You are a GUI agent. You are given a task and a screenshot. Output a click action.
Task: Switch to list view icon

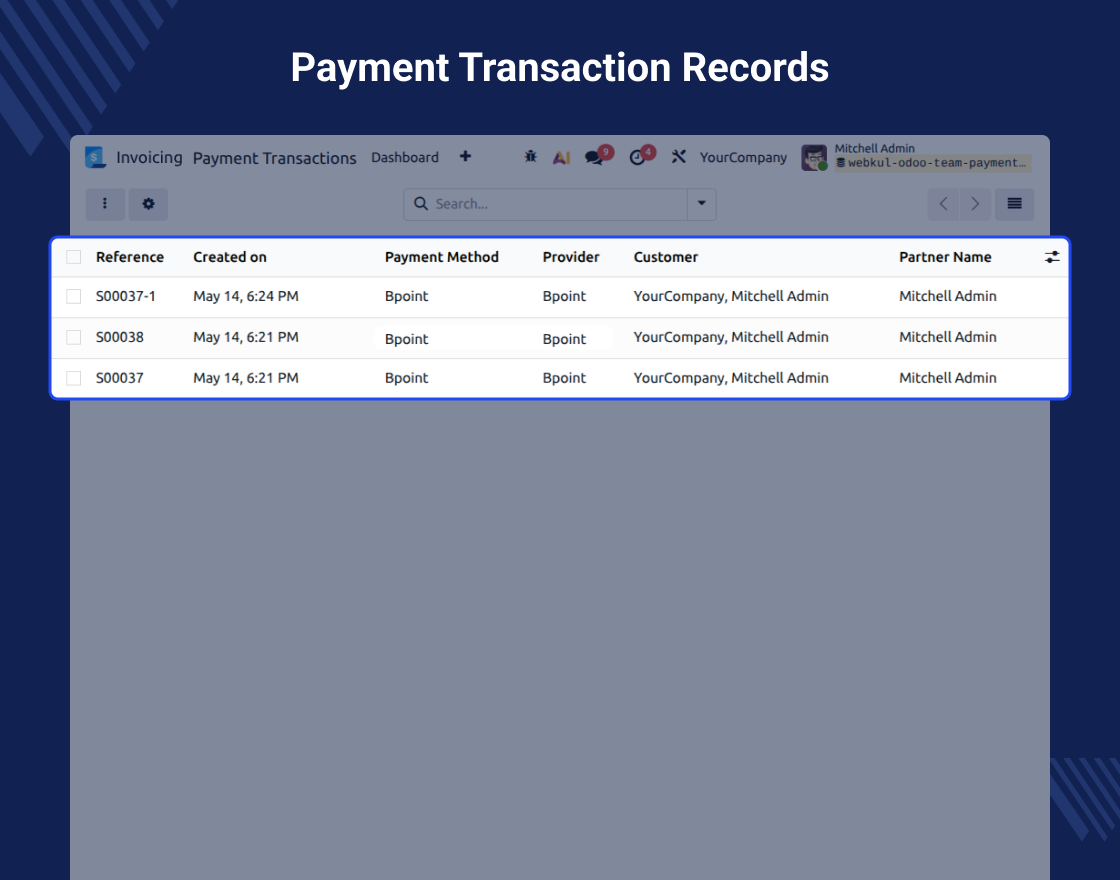coord(1014,204)
